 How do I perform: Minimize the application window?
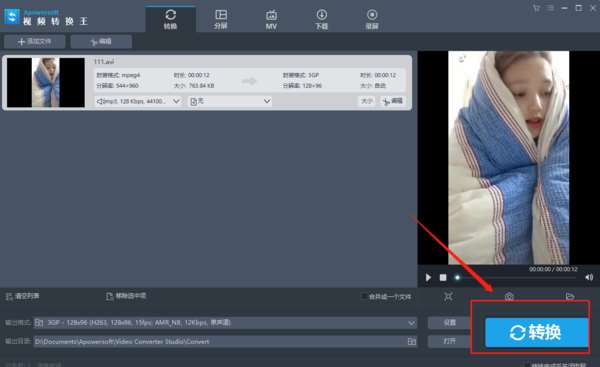(564, 8)
